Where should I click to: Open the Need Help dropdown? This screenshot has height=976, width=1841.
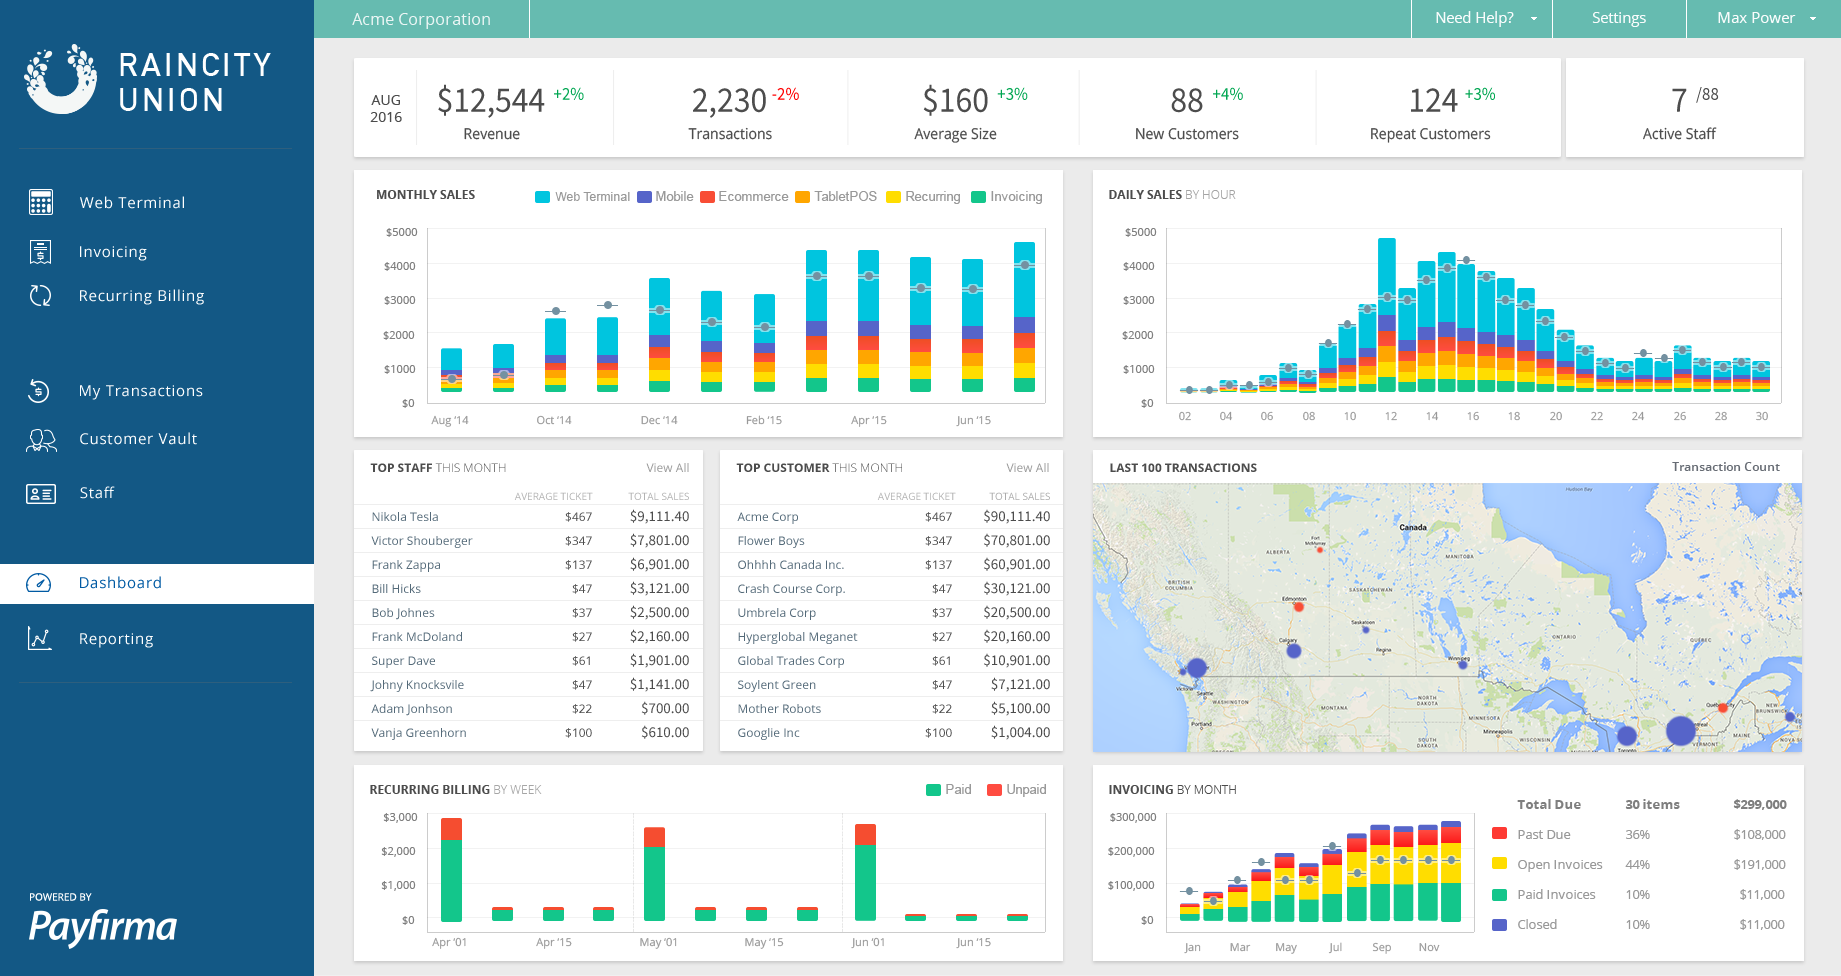(x=1482, y=18)
